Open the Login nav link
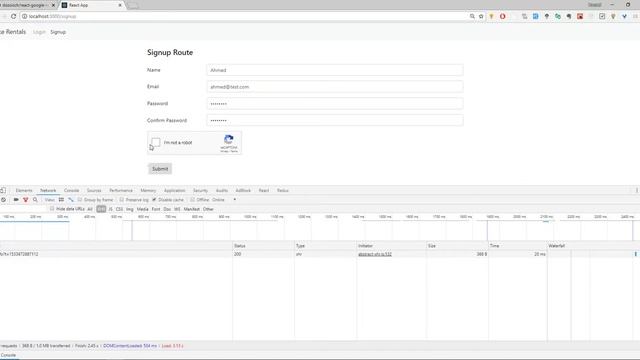 [39, 32]
